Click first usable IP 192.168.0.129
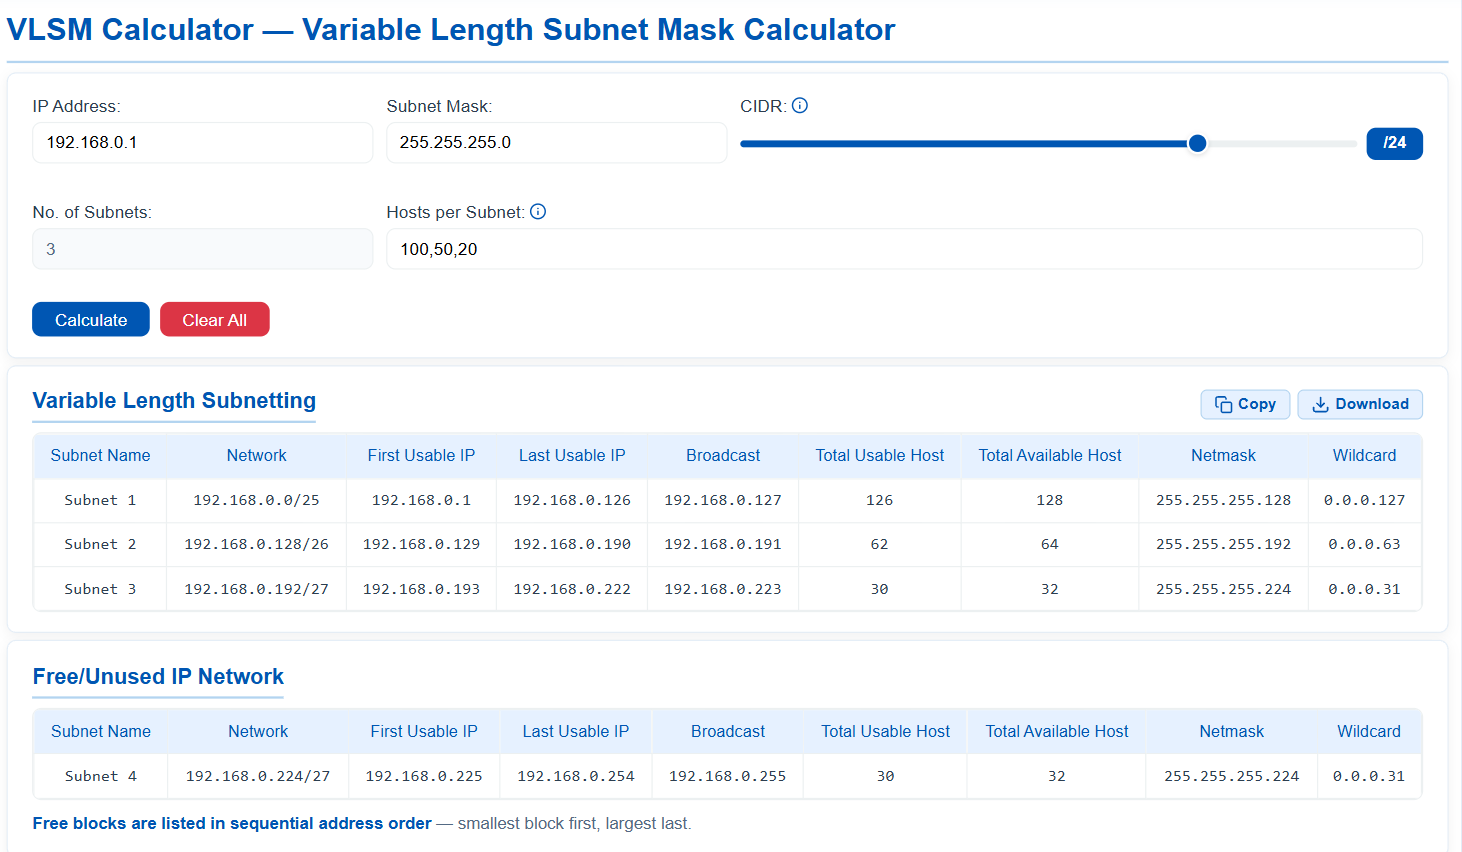1462x852 pixels. point(421,544)
